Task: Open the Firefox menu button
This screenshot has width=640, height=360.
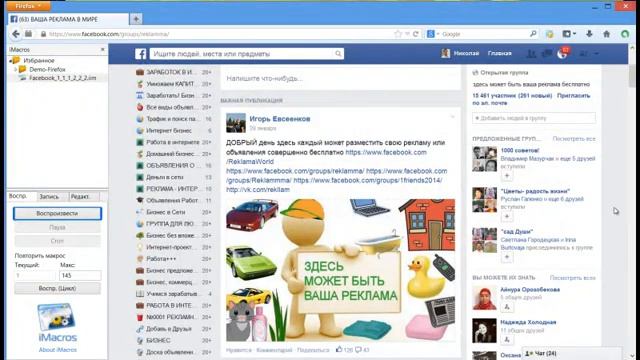Action: click(28, 6)
